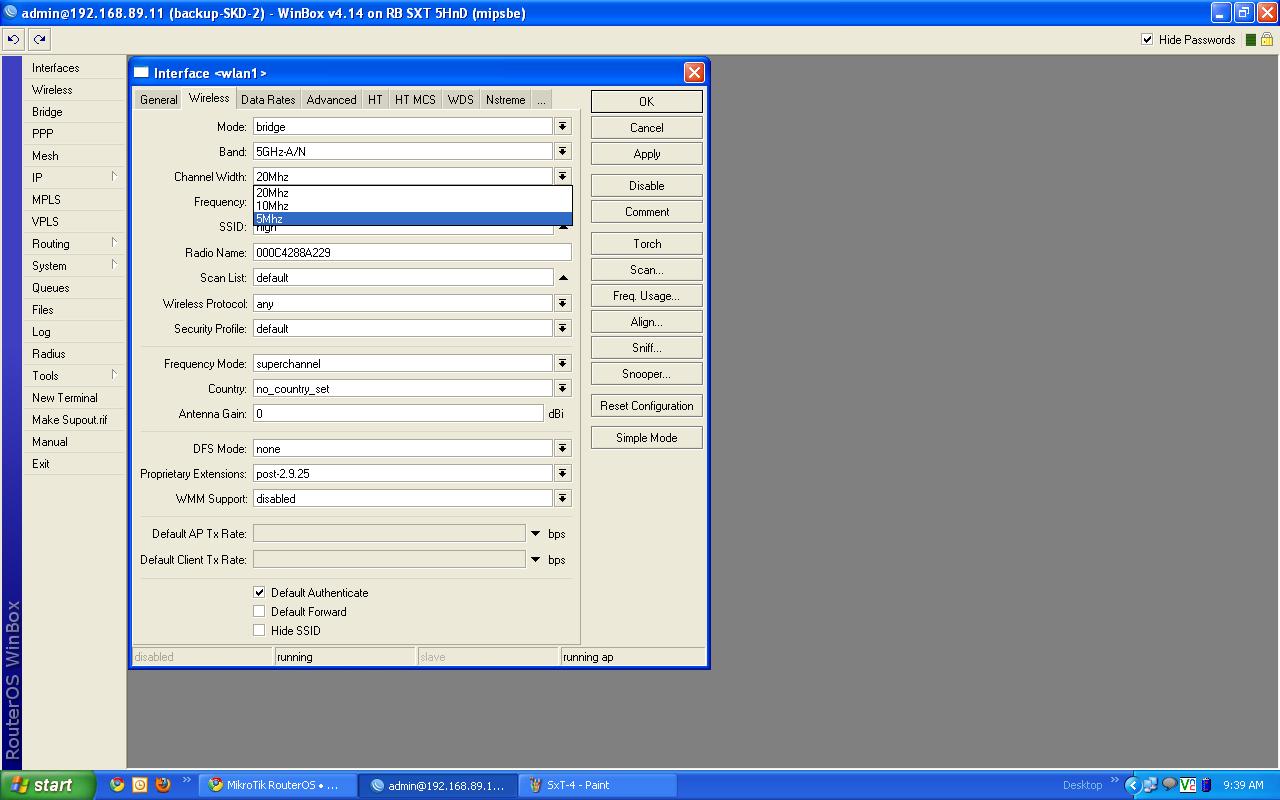Enable the Default Forward checkbox
Screen dimensions: 1280x800
pos(259,611)
